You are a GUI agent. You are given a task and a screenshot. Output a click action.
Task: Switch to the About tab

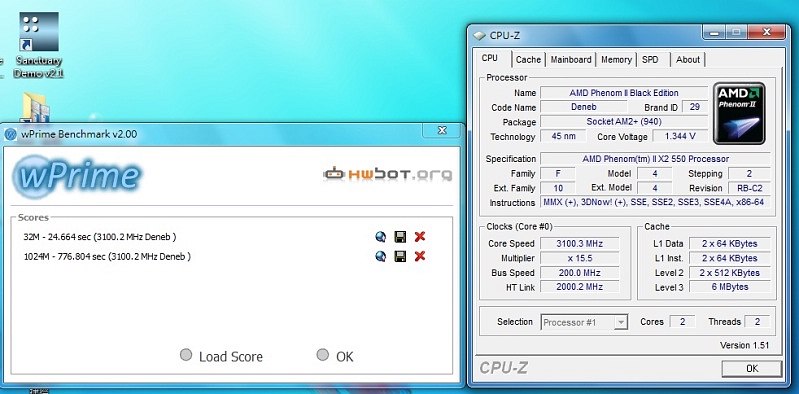pos(687,60)
